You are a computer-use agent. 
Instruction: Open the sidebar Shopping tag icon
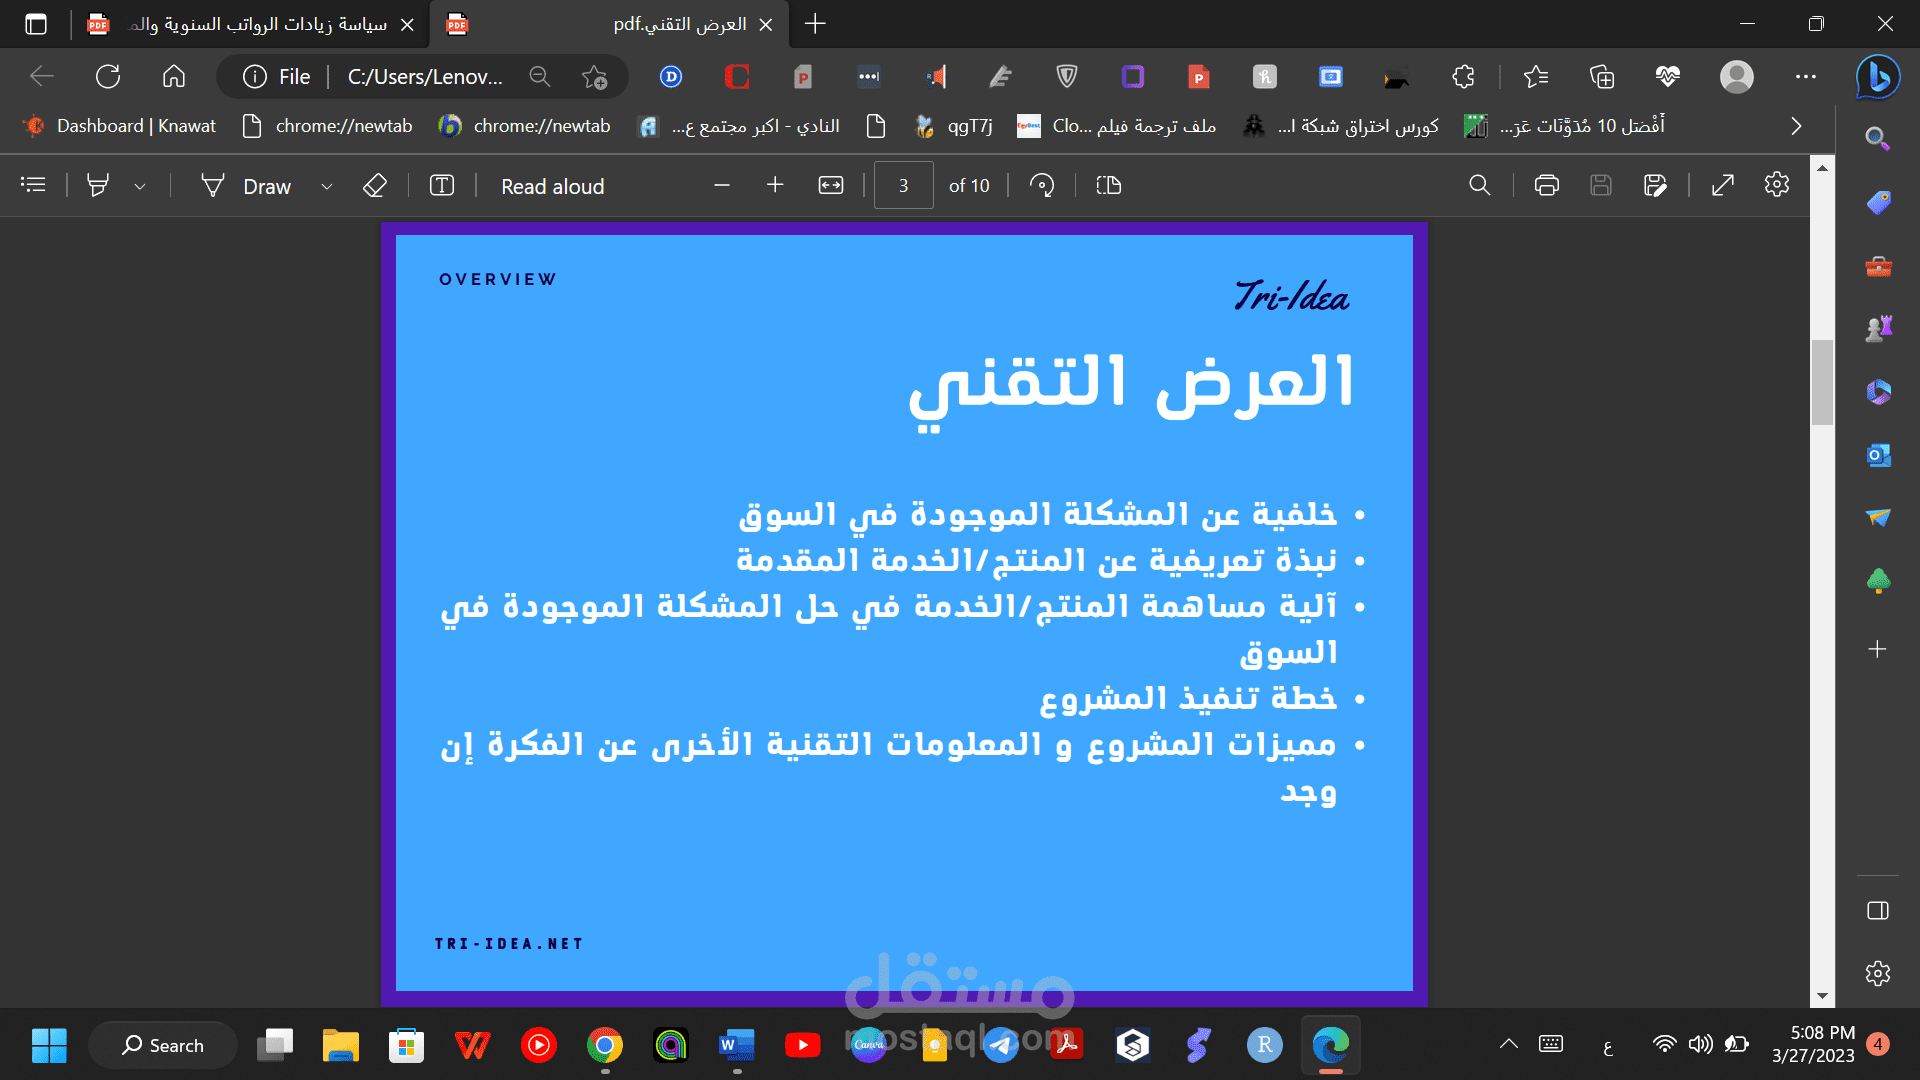[x=1878, y=203]
